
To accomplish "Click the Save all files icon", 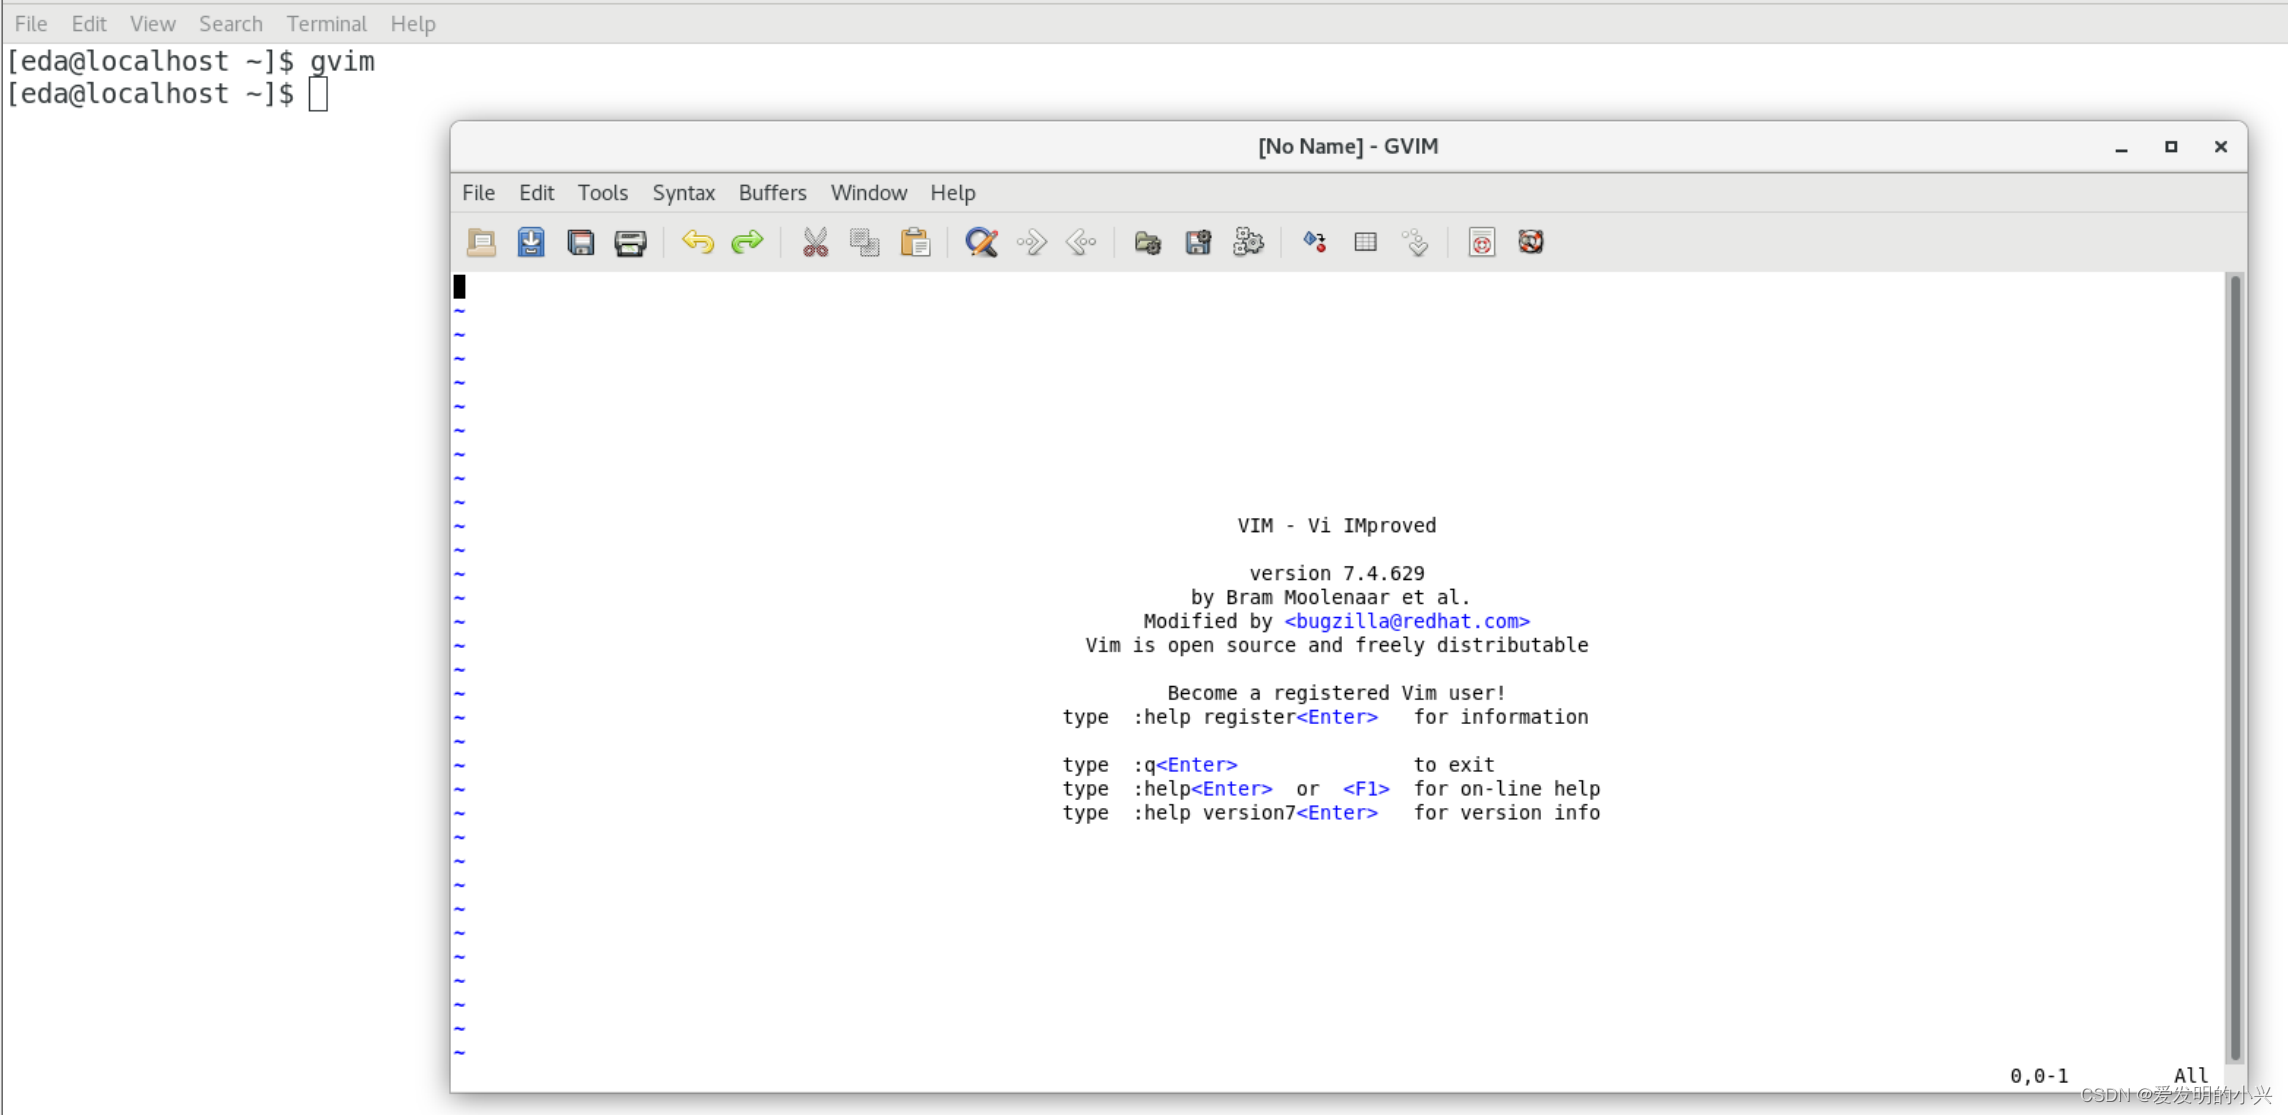I will (x=581, y=242).
